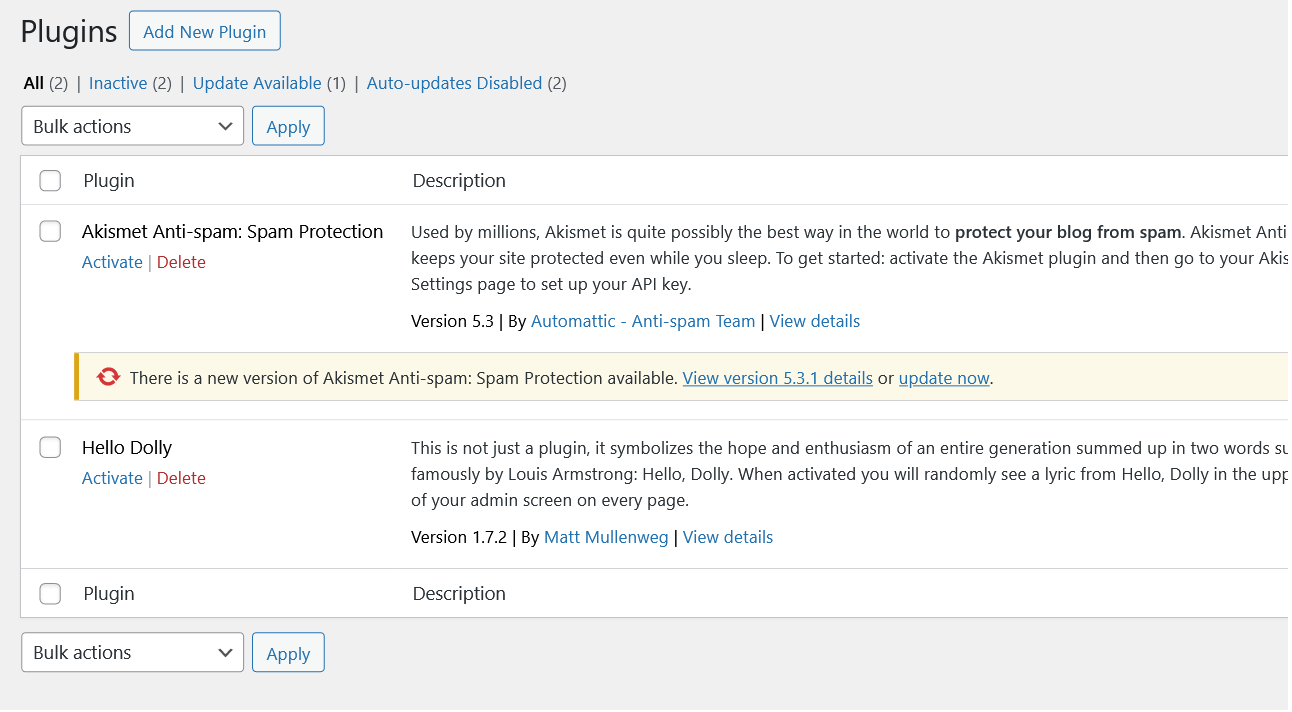Click the Plugin column header at top
Image resolution: width=1292 pixels, height=712 pixels.
[109, 180]
